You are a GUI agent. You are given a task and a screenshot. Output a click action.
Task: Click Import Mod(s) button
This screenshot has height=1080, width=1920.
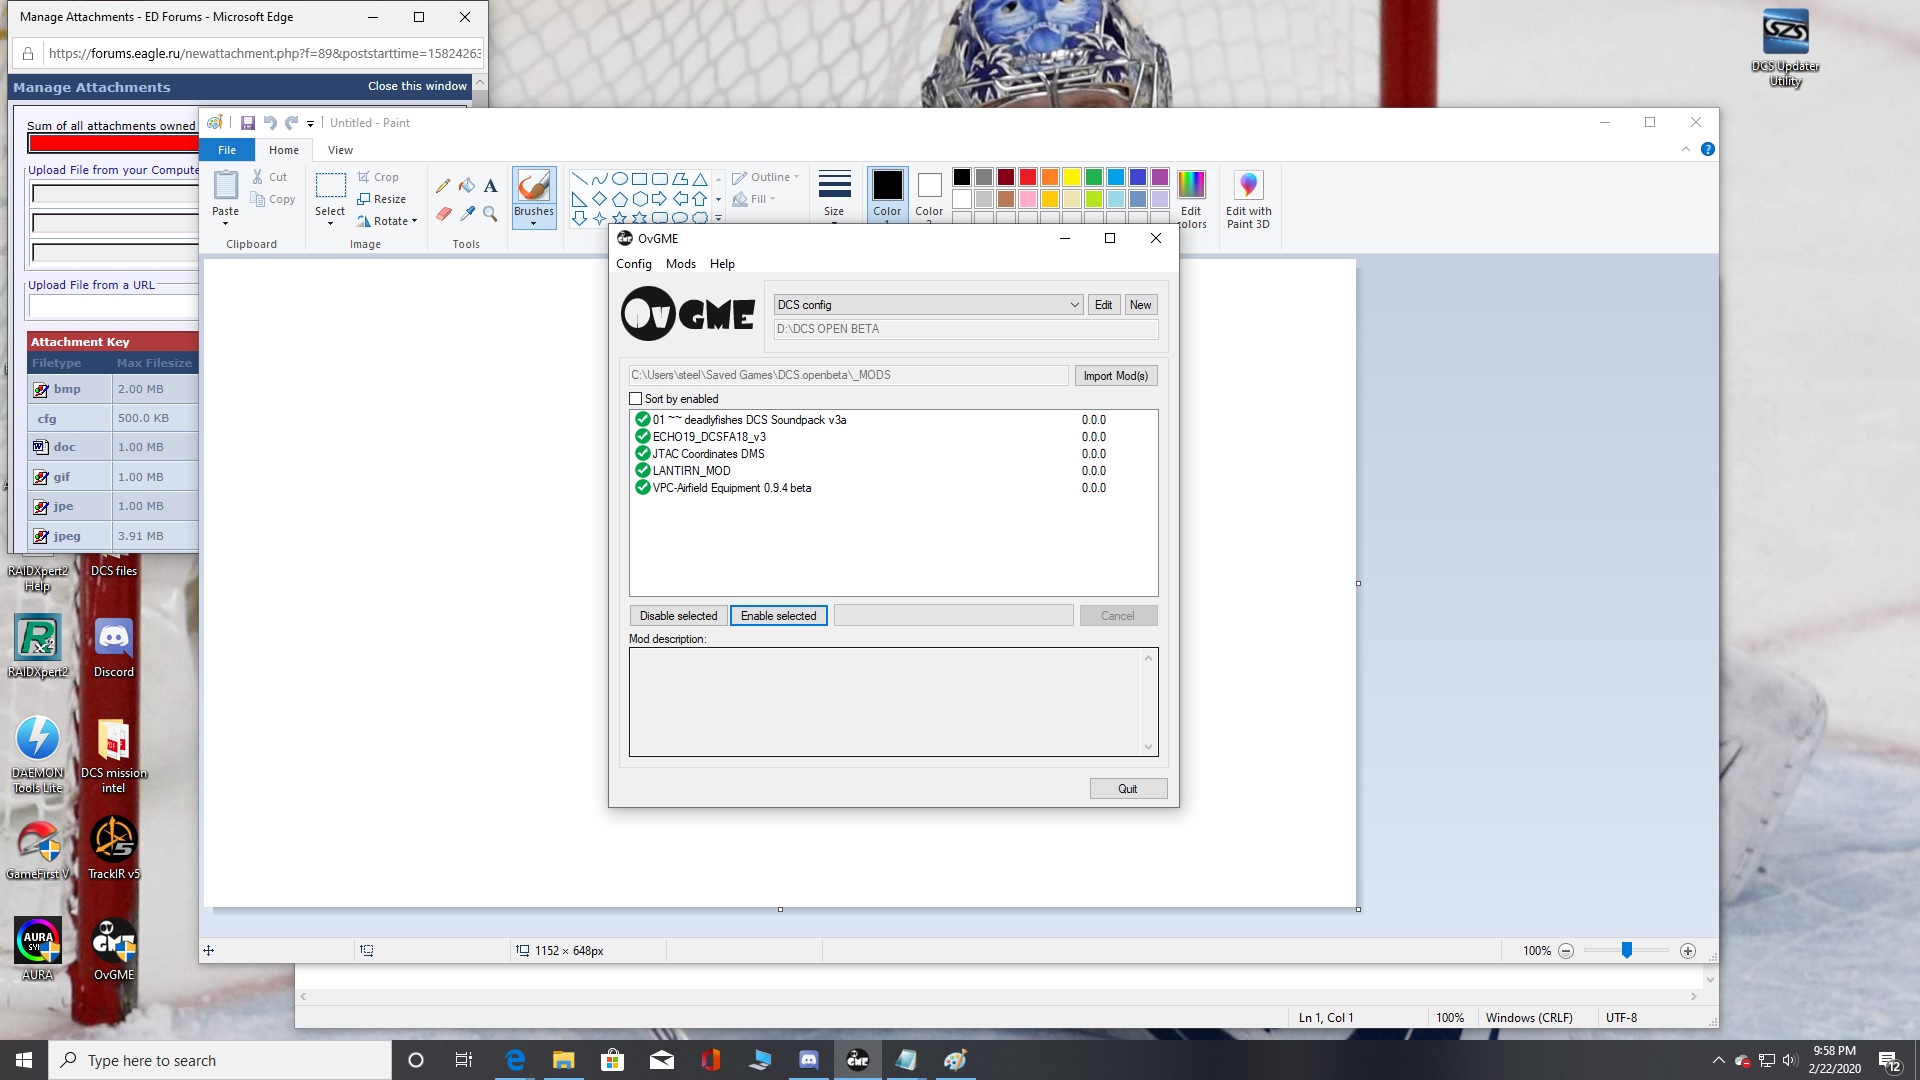1116,376
